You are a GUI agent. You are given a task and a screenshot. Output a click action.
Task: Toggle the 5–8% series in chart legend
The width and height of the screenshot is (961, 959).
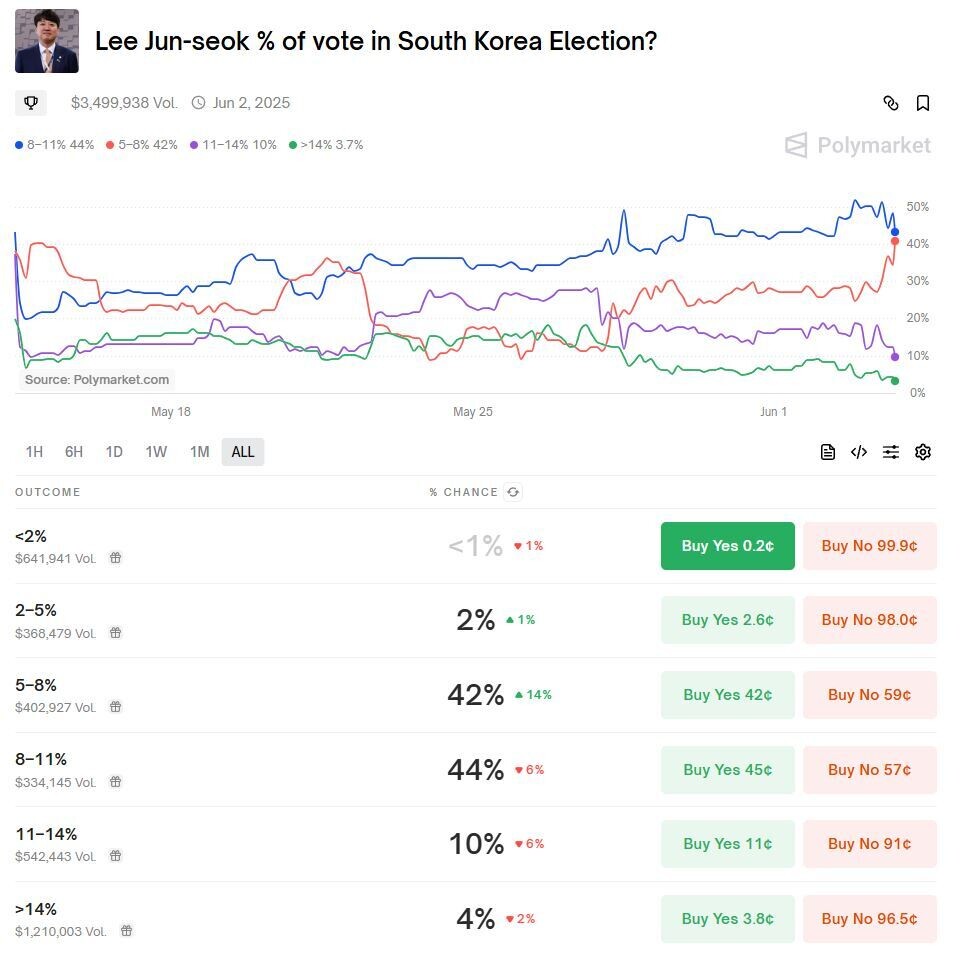pos(141,145)
